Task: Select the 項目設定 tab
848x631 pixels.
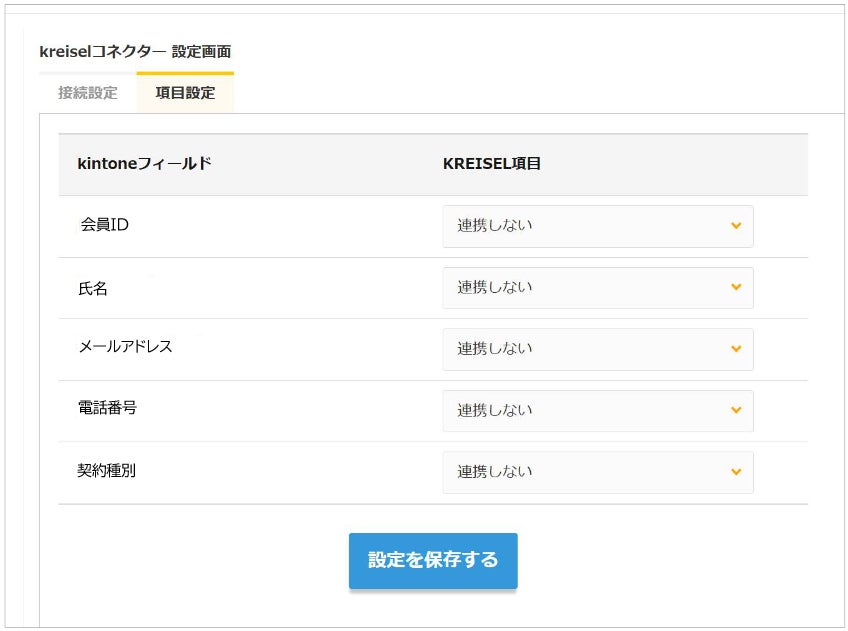Action: [x=185, y=93]
